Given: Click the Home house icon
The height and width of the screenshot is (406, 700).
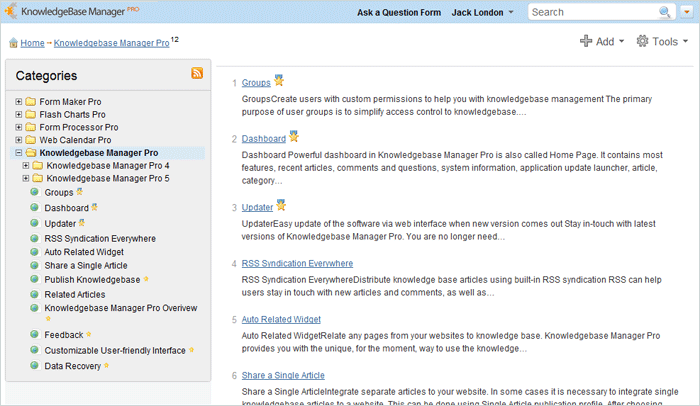Looking at the screenshot, I should click(x=13, y=43).
